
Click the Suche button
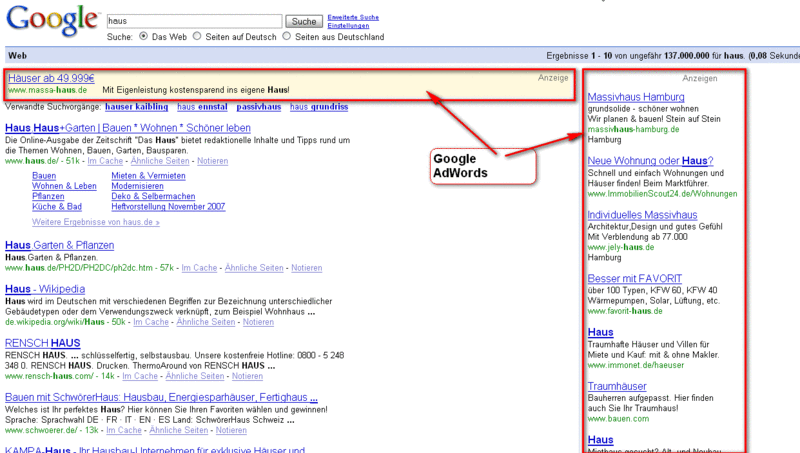pyautogui.click(x=304, y=21)
